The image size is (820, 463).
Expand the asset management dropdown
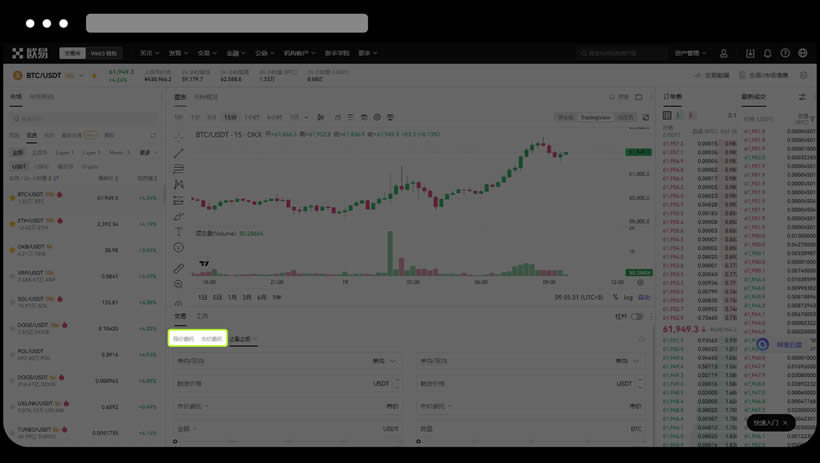point(691,53)
